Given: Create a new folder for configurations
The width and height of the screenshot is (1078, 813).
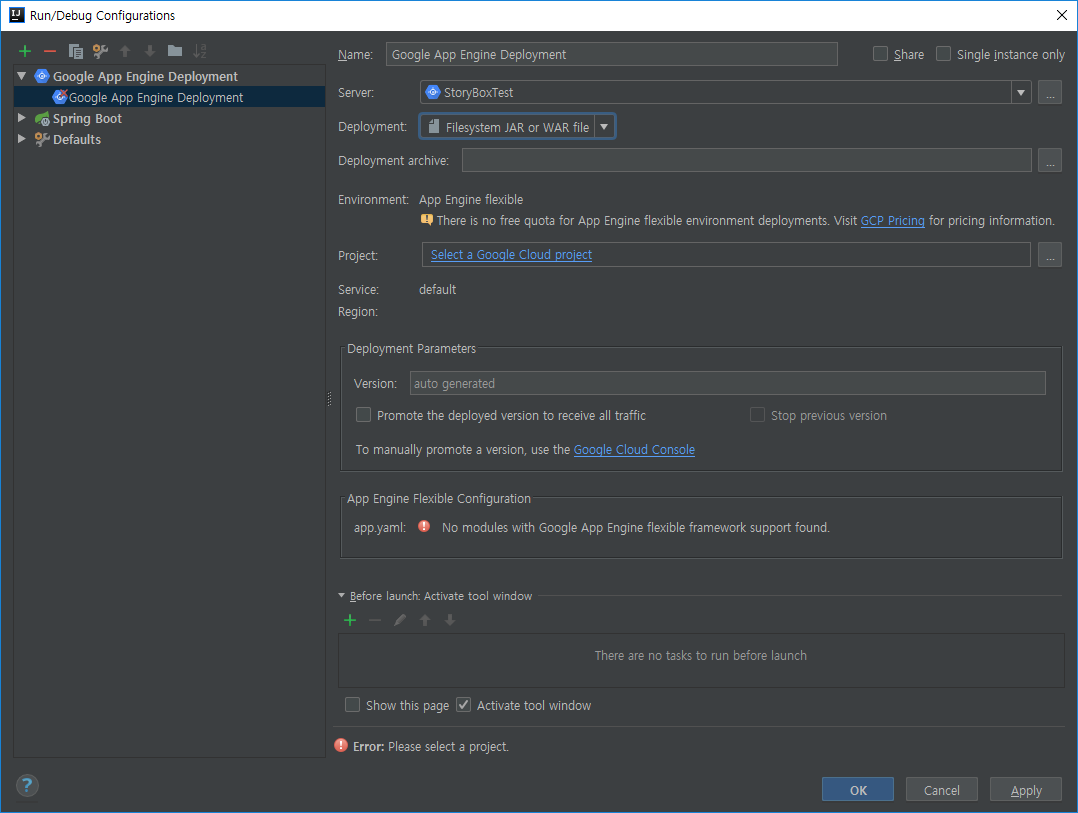Looking at the screenshot, I should tap(175, 51).
